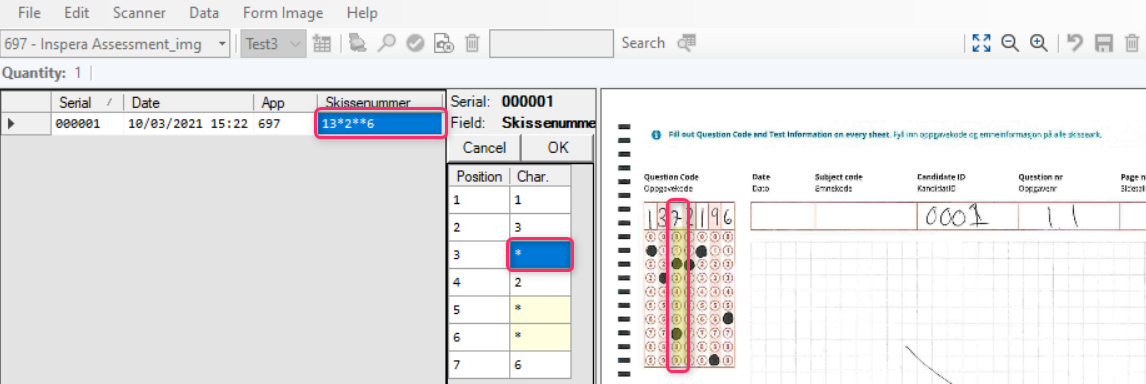
Task: Select the asterisk Char. cell at position 5
Action: (540, 310)
